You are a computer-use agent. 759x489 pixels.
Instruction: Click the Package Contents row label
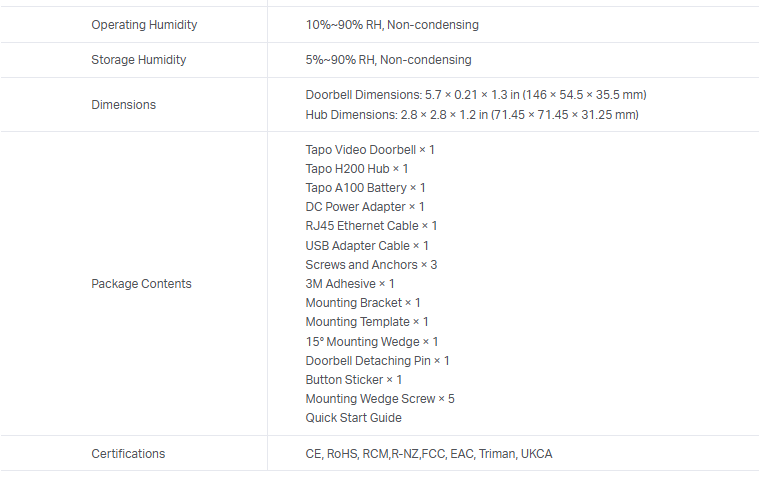click(x=141, y=284)
